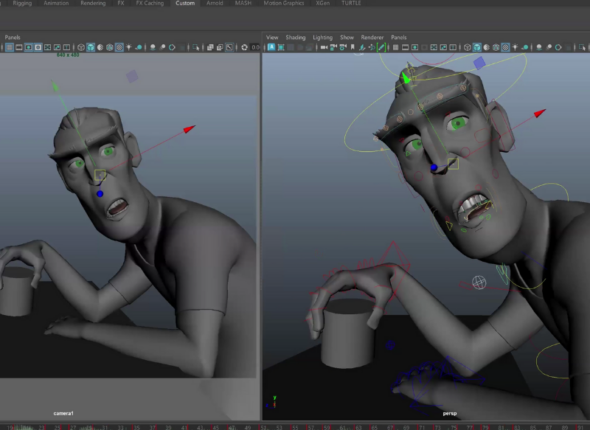Toggle textured display in camera1 panel
The image size is (590, 430).
[x=119, y=47]
